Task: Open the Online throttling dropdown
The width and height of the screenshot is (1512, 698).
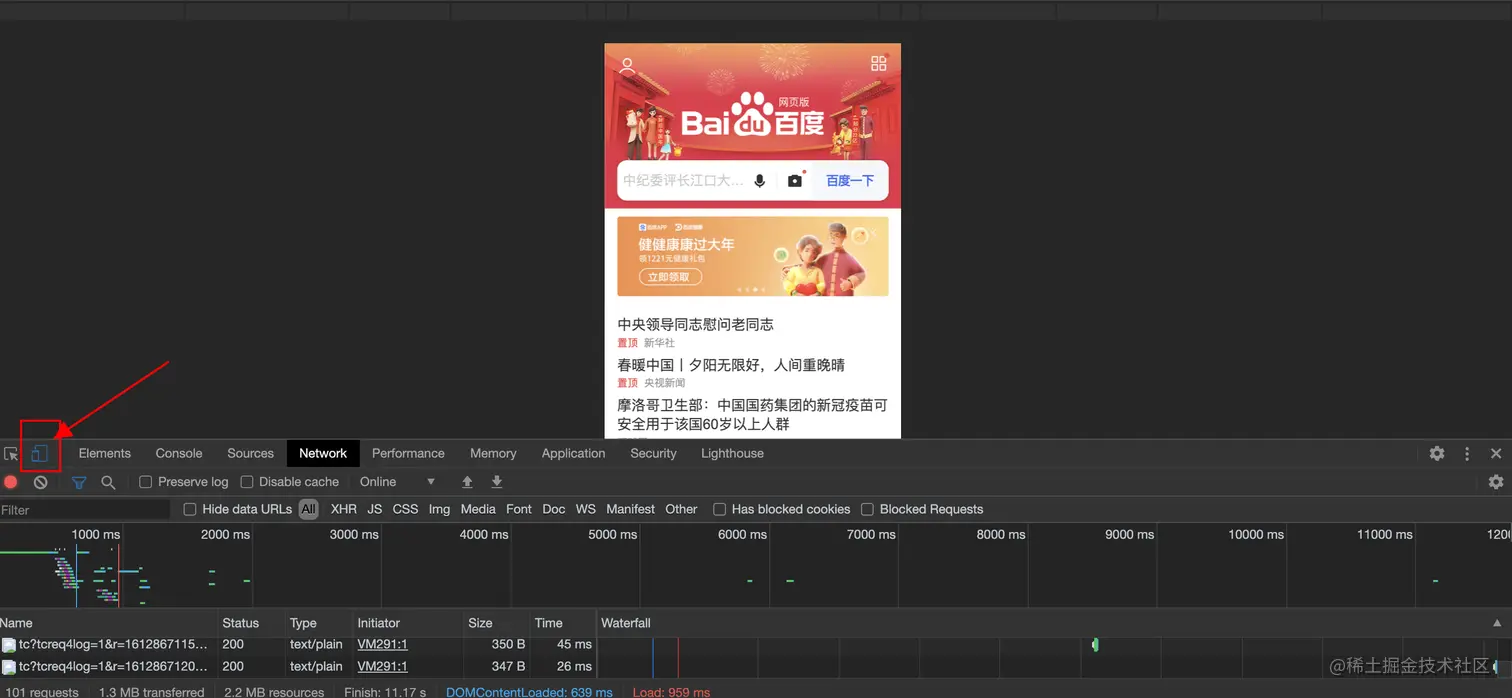Action: 398,482
